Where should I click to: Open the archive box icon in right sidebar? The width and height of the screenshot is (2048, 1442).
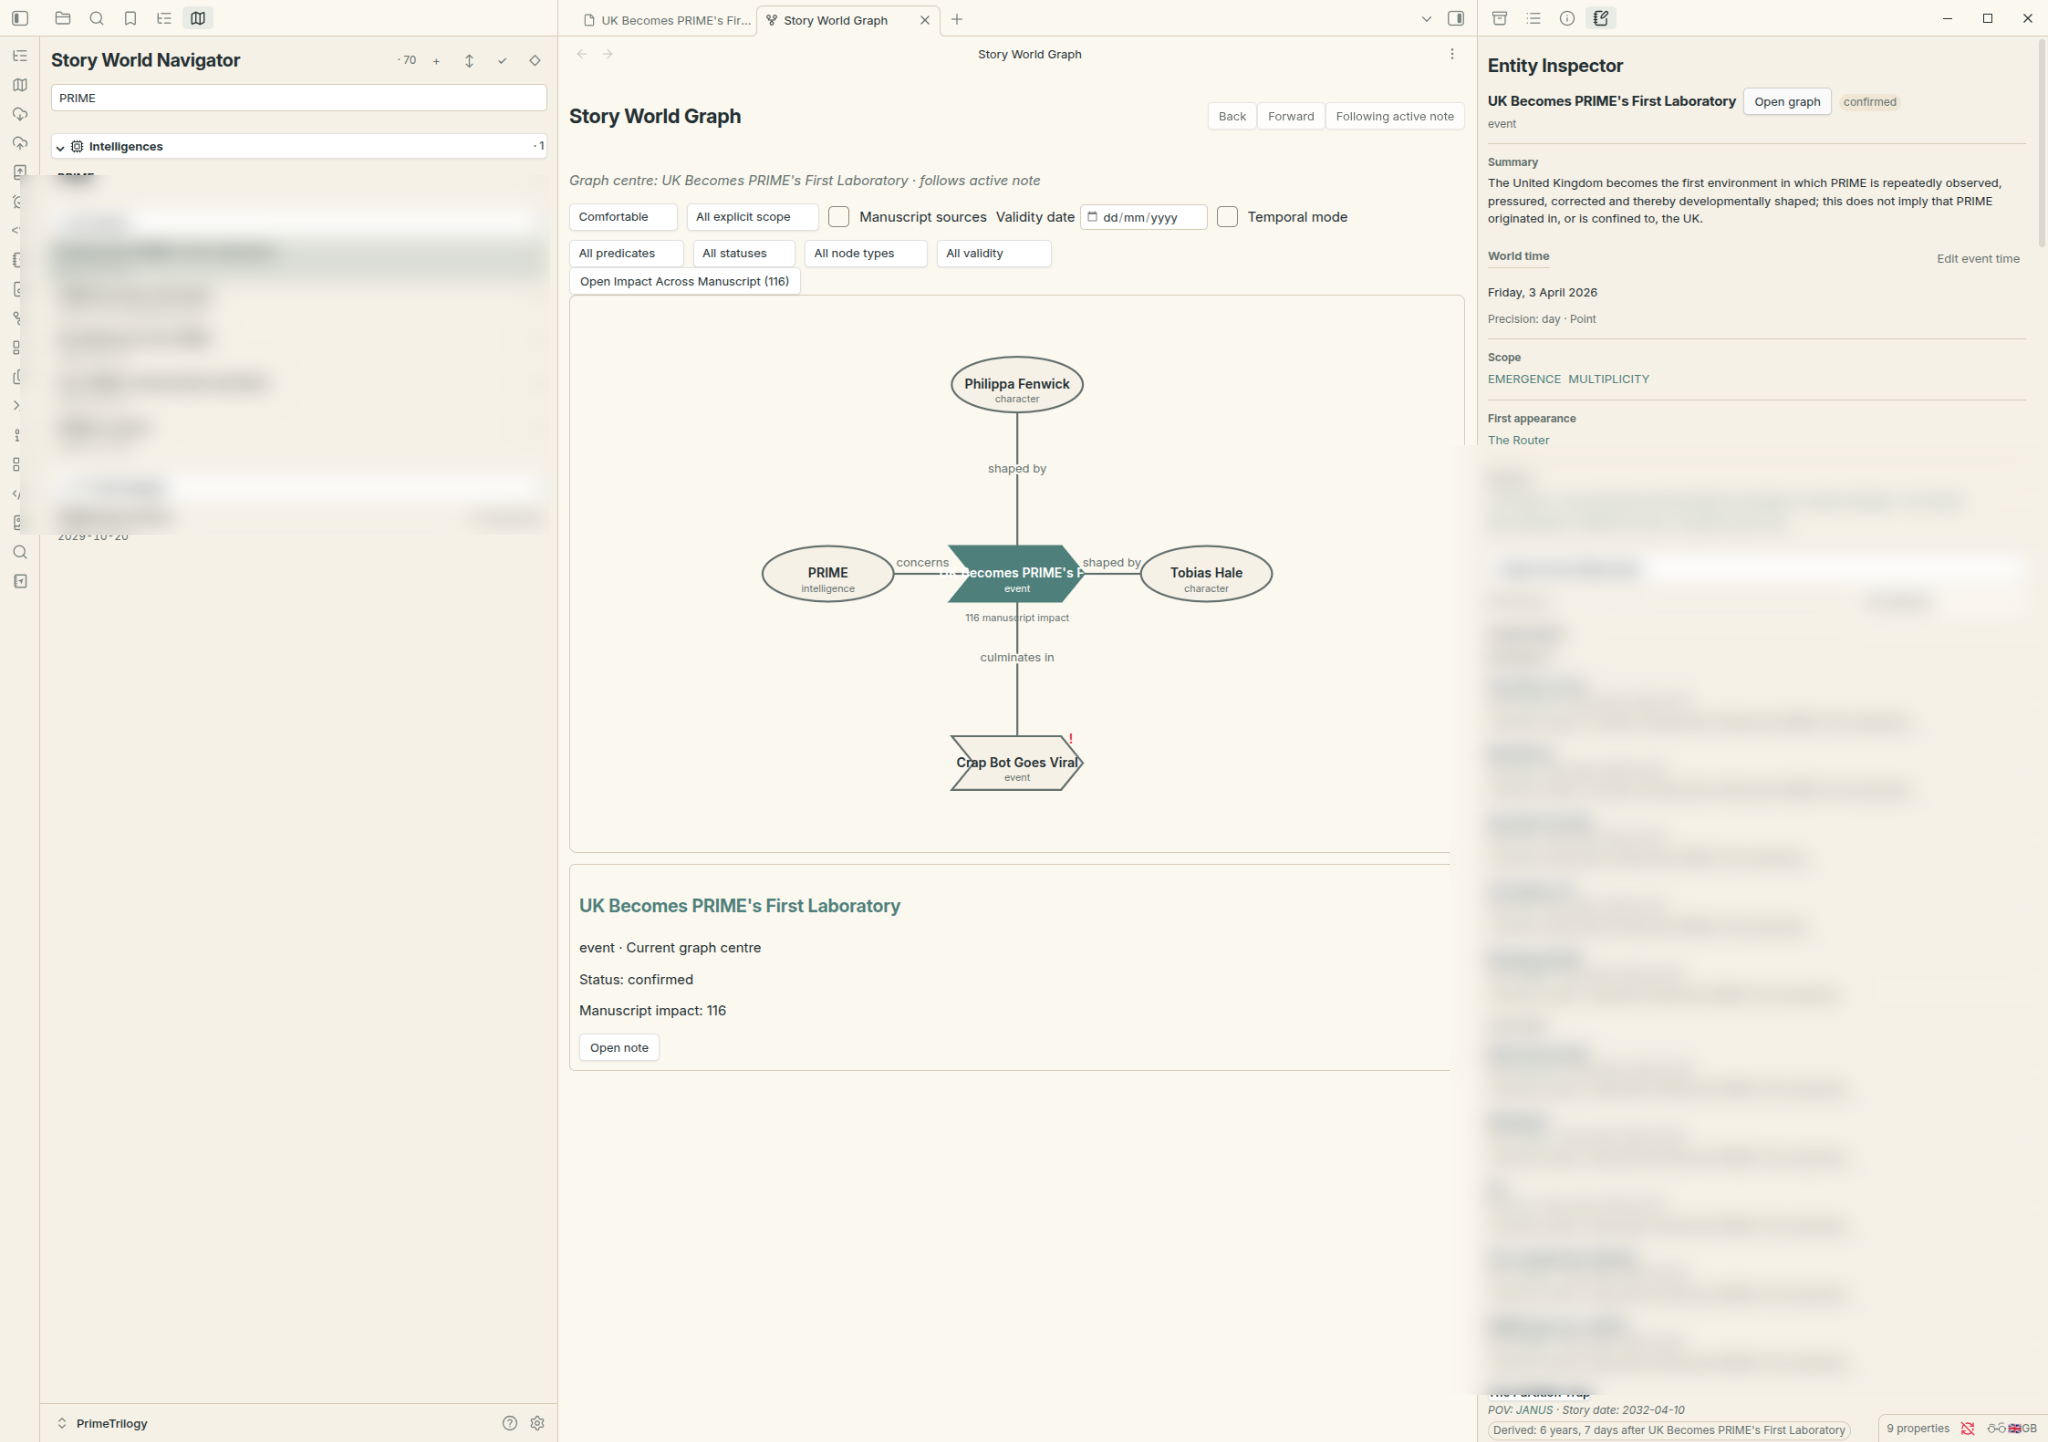(x=1499, y=18)
